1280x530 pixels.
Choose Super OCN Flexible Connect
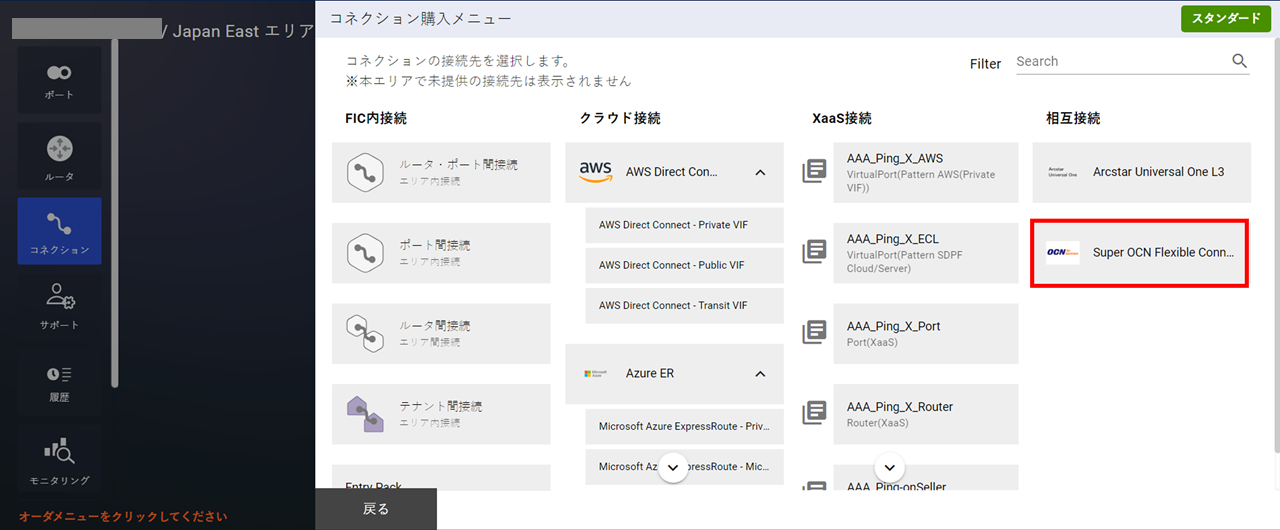[x=1140, y=253]
